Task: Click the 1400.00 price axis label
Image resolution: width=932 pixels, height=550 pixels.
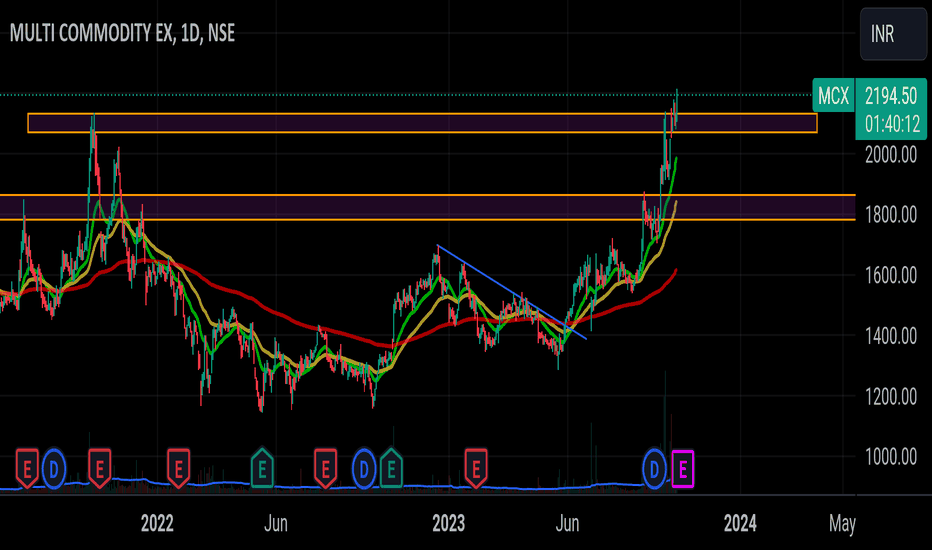Action: click(x=890, y=336)
